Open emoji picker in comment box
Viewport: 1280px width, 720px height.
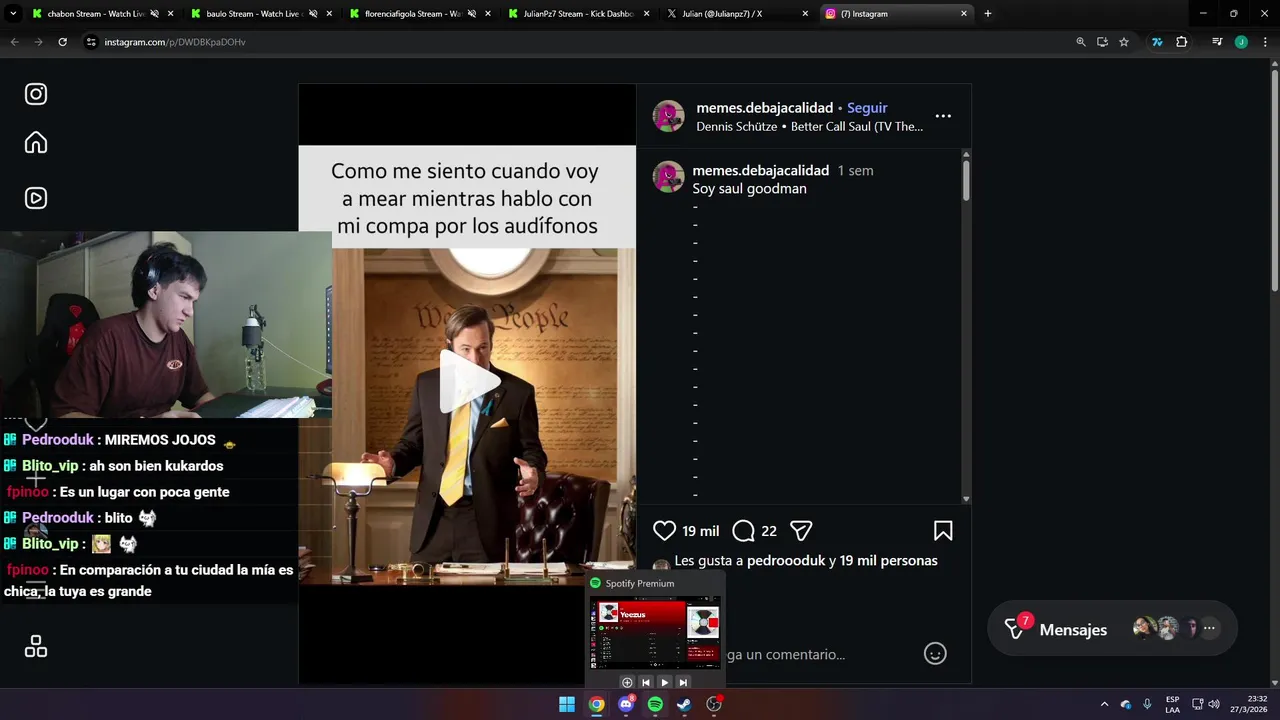[x=935, y=654]
